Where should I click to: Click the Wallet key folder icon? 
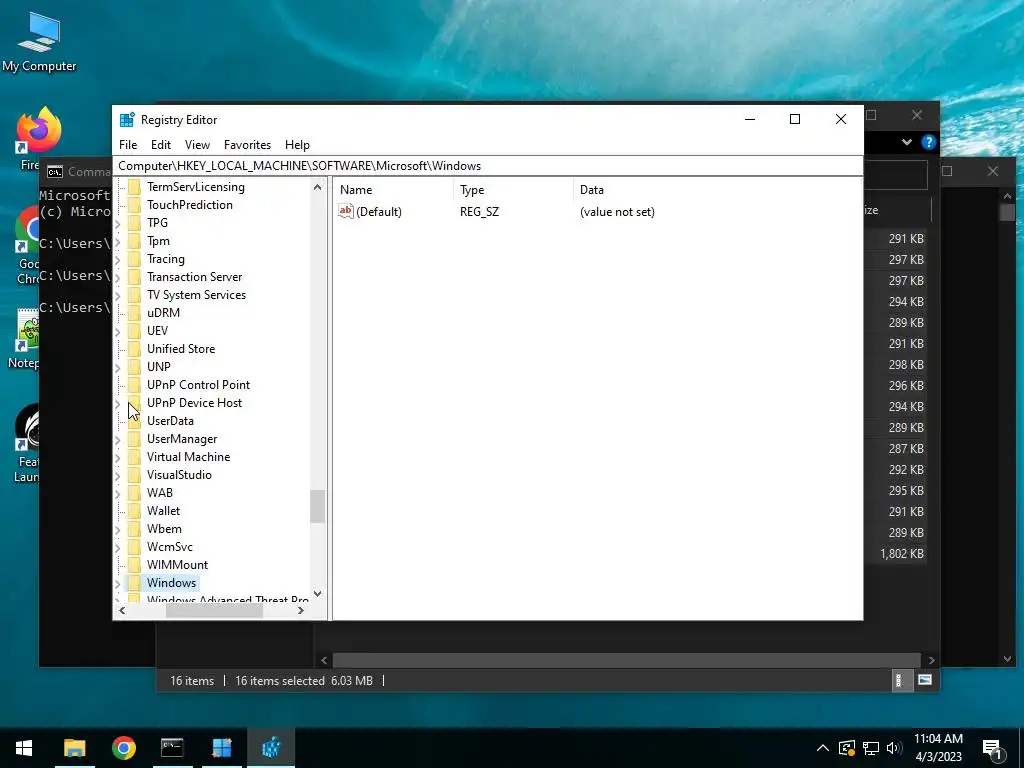[134, 511]
